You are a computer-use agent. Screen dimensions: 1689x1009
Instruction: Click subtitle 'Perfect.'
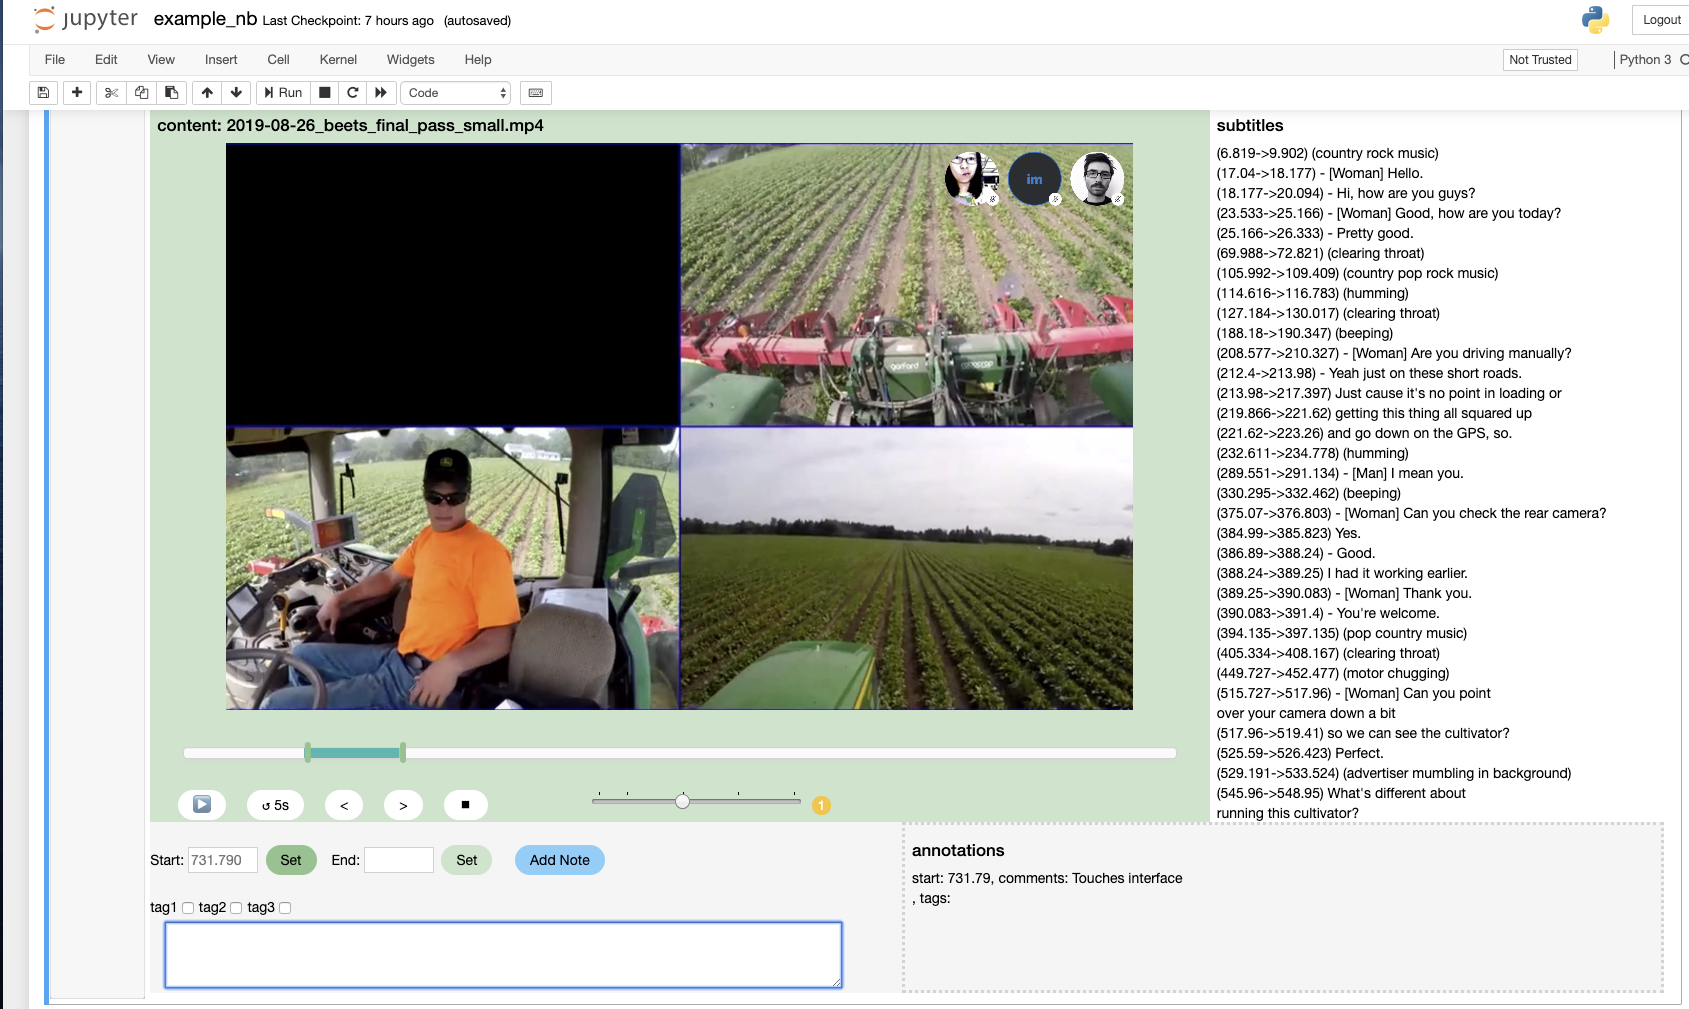pyautogui.click(x=1300, y=753)
